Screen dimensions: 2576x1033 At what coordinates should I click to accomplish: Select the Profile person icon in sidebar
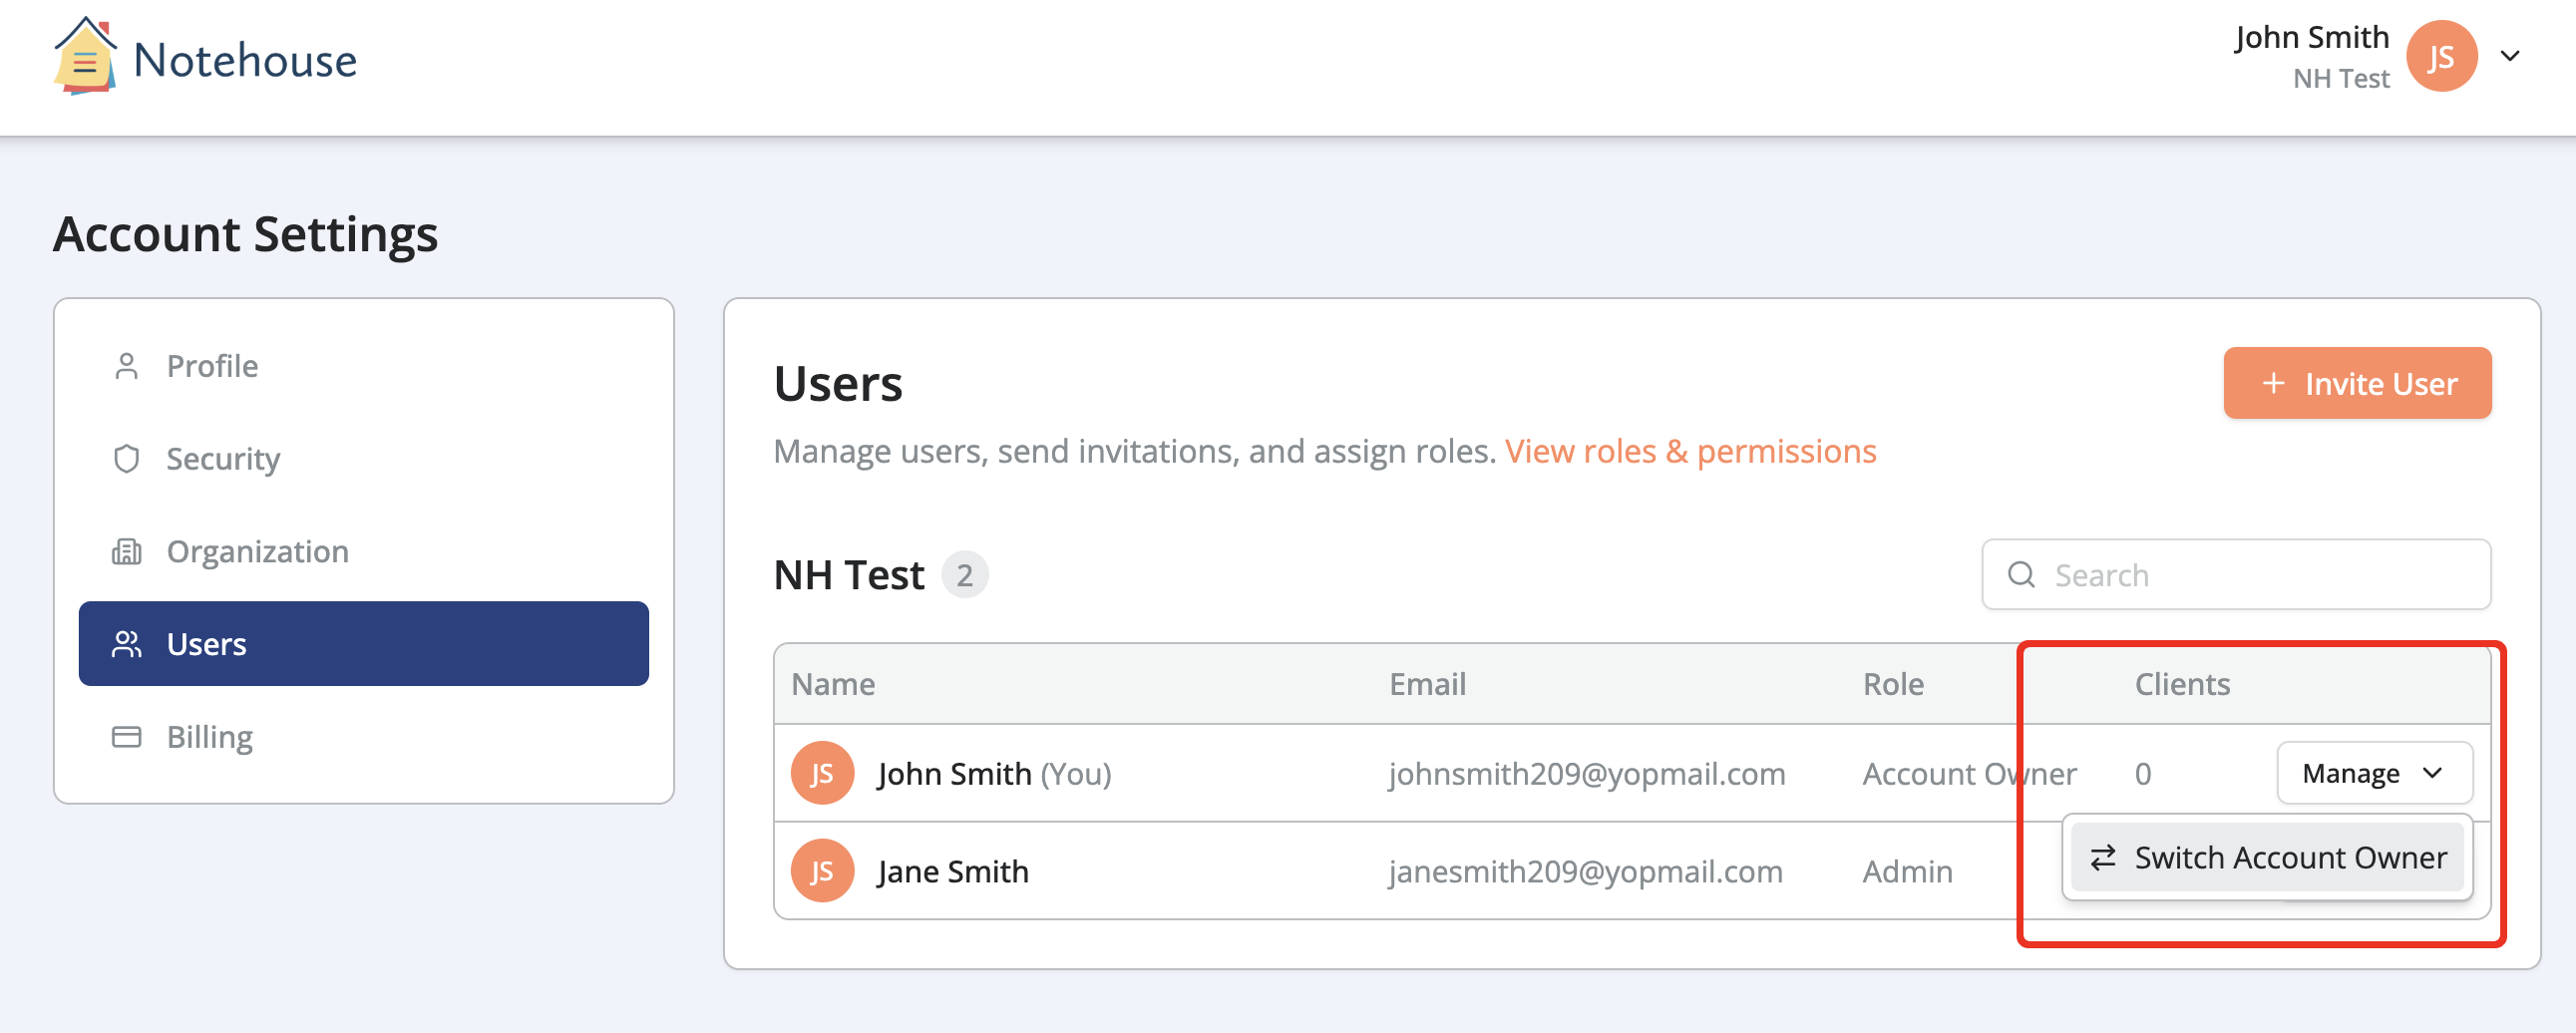coord(127,366)
